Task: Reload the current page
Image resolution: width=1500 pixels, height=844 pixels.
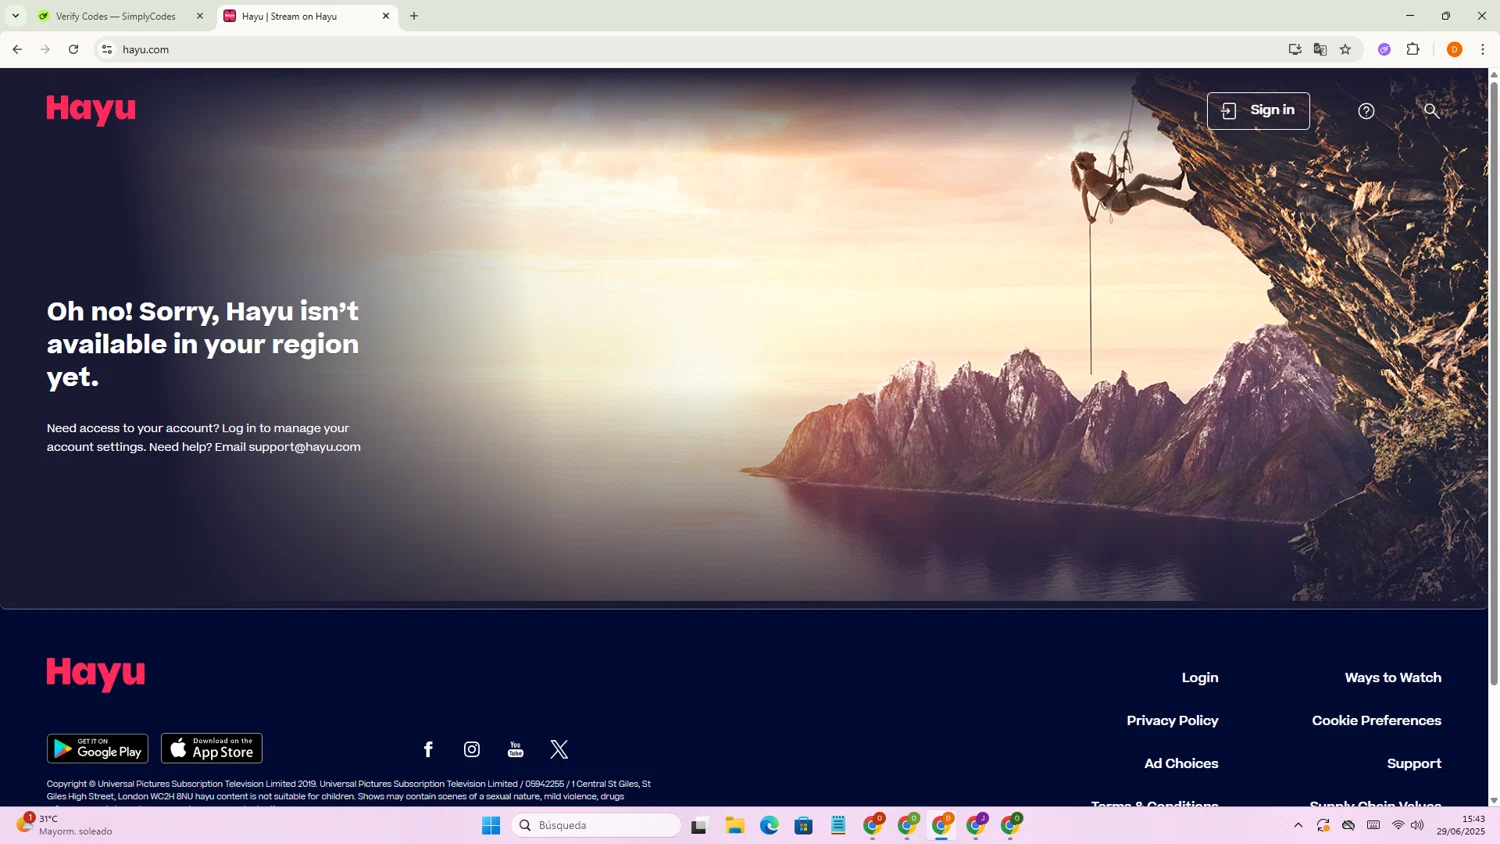Action: [73, 49]
